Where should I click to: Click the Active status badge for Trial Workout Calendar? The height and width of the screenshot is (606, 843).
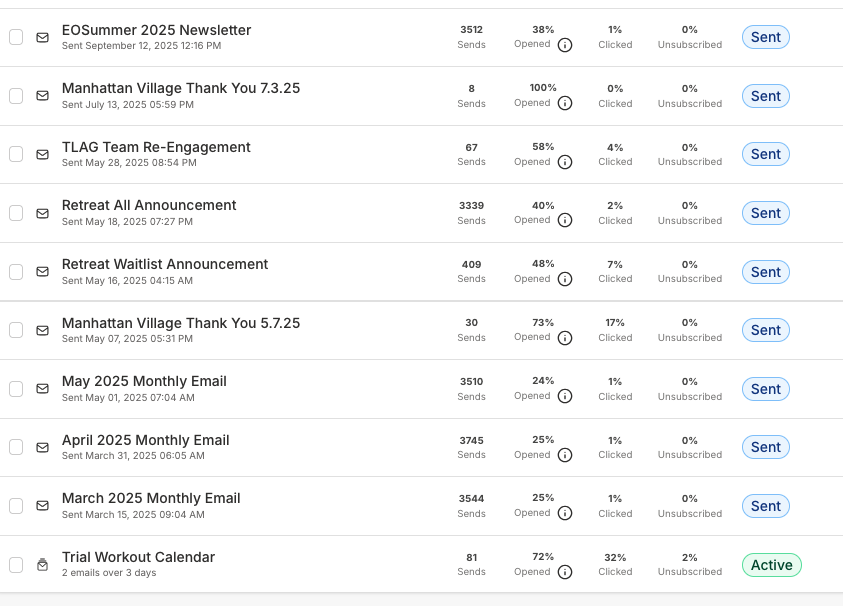[771, 565]
